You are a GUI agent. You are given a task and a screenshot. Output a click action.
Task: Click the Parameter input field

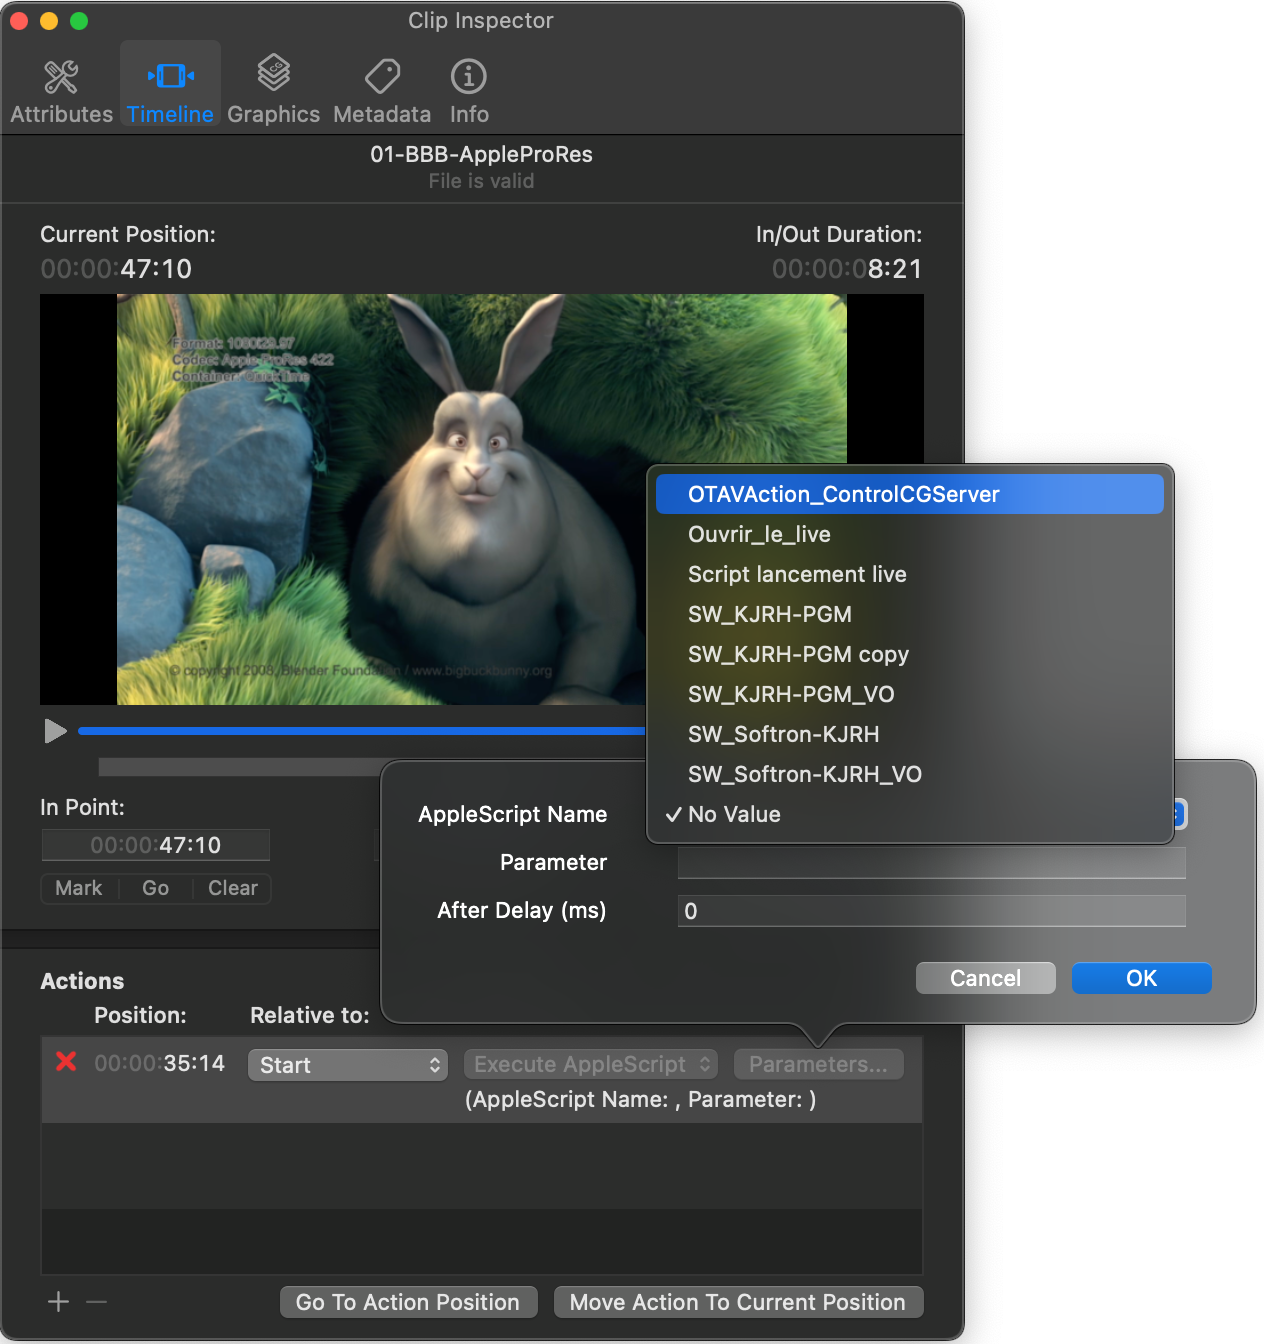pyautogui.click(x=932, y=863)
